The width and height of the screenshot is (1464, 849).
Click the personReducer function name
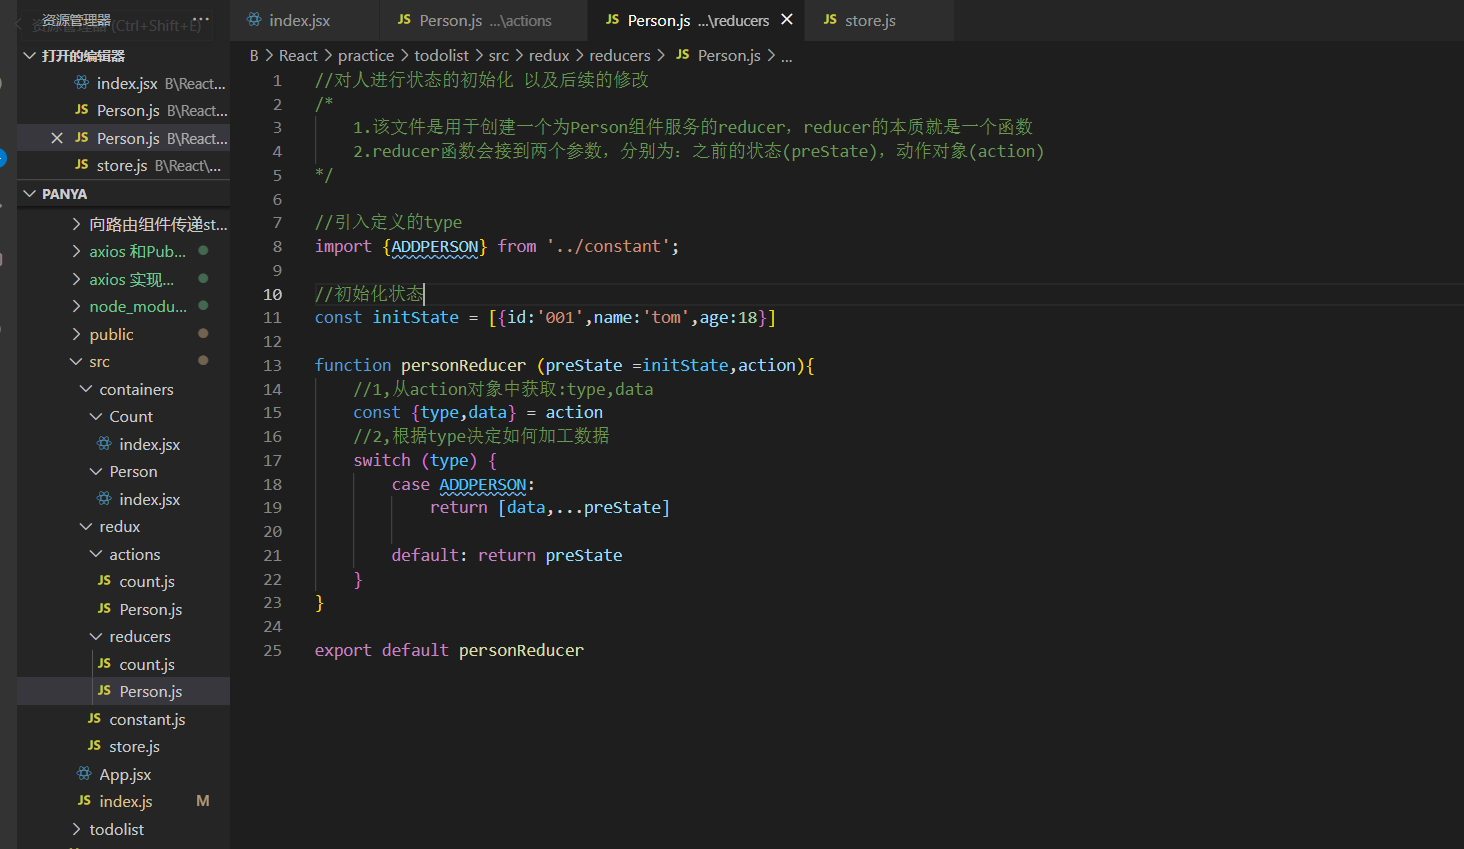463,366
